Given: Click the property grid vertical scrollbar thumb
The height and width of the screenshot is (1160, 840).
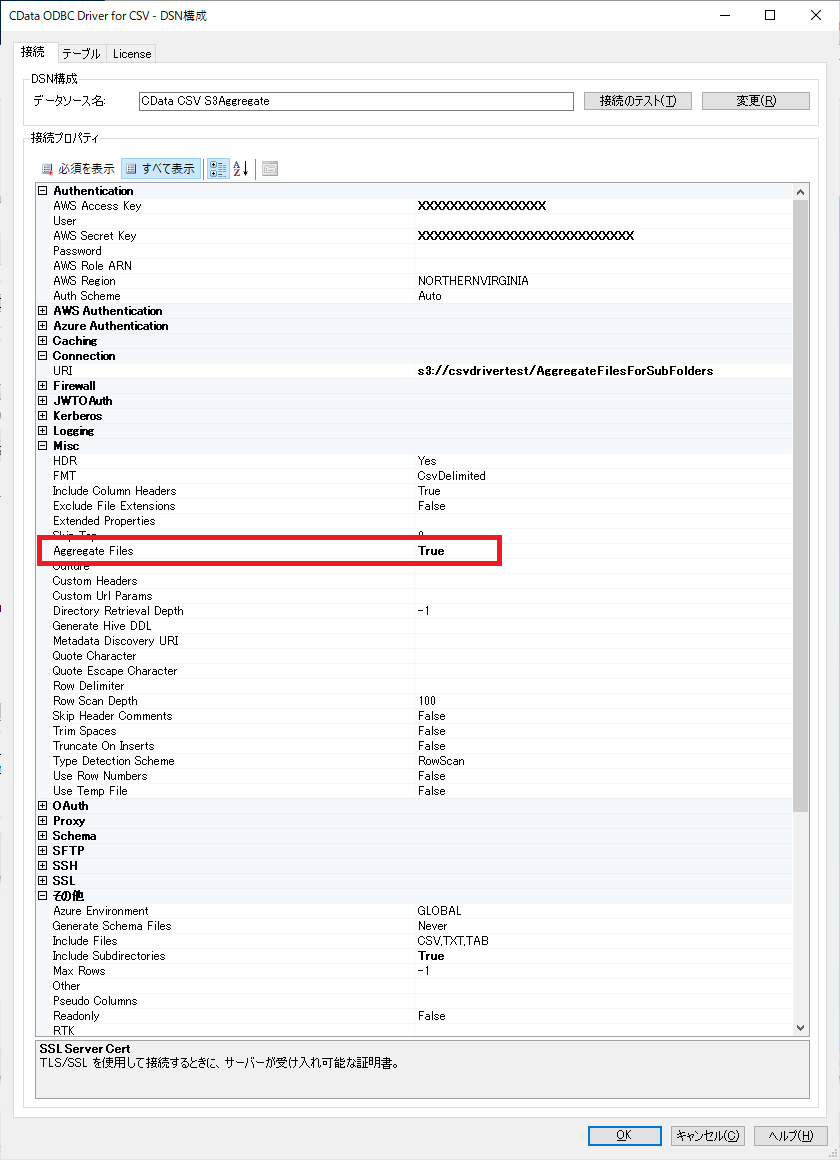Looking at the screenshot, I should (800, 505).
